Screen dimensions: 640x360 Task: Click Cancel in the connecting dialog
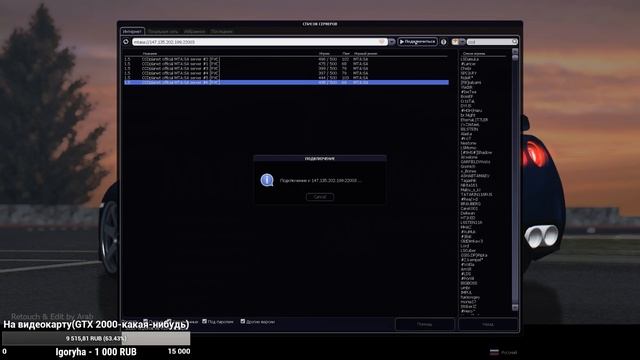click(320, 197)
